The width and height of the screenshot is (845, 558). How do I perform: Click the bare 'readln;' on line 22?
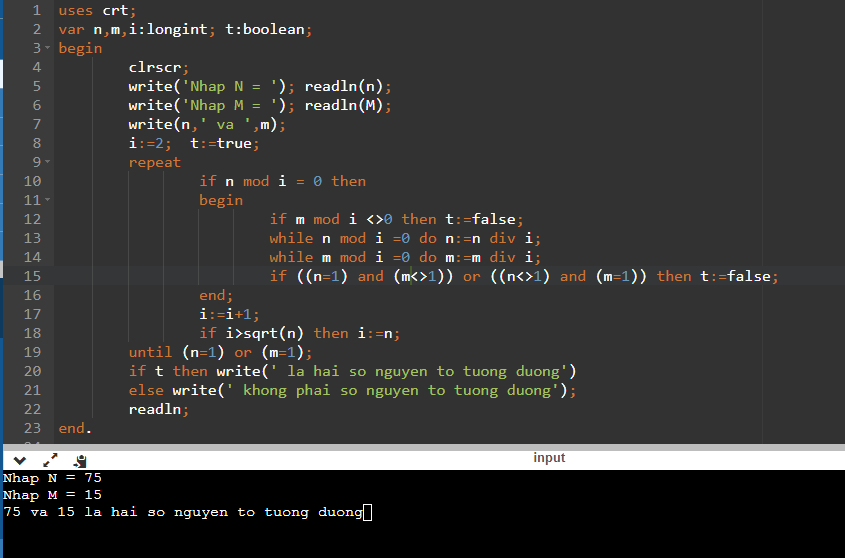158,409
